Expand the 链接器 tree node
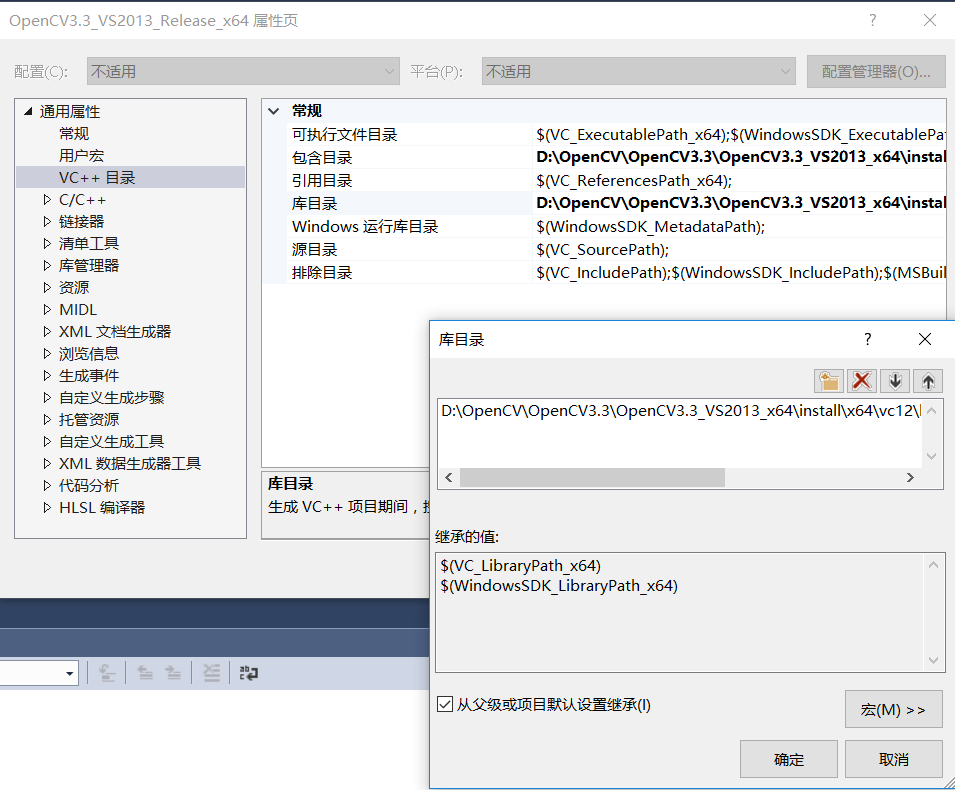Viewport: 955px width, 790px height. coord(47,222)
